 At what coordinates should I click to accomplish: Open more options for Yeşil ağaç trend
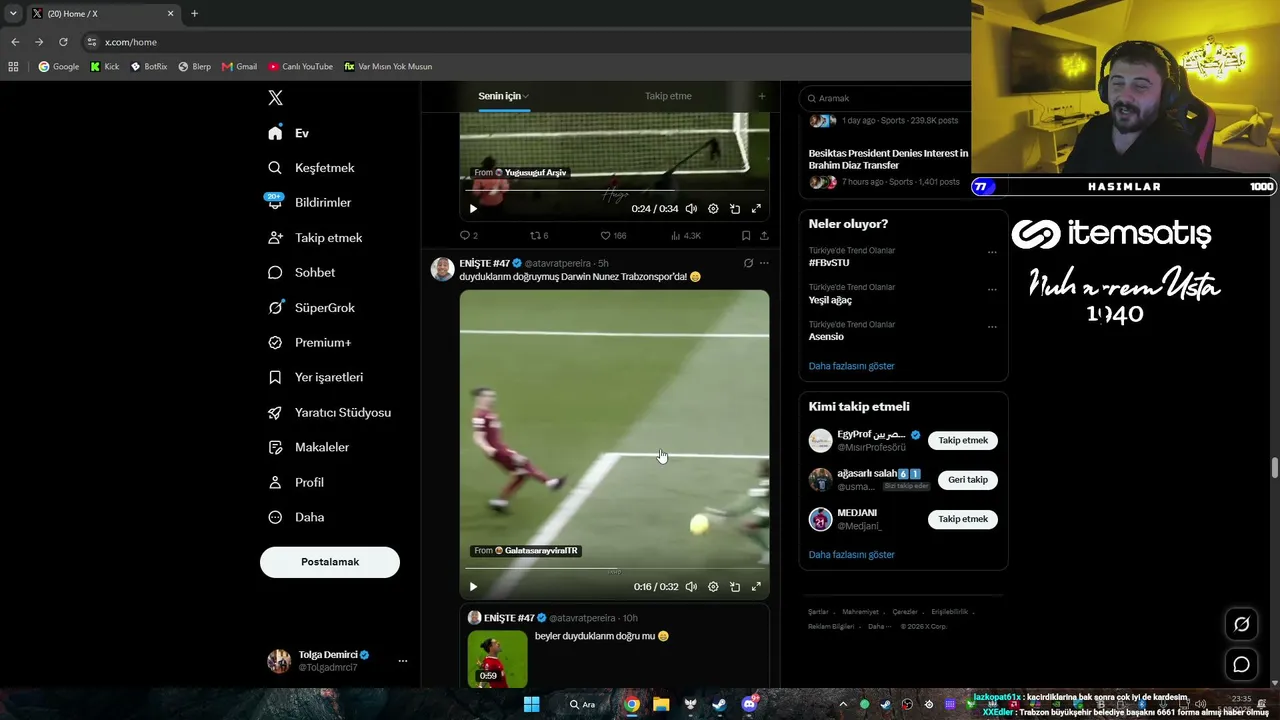click(x=992, y=289)
